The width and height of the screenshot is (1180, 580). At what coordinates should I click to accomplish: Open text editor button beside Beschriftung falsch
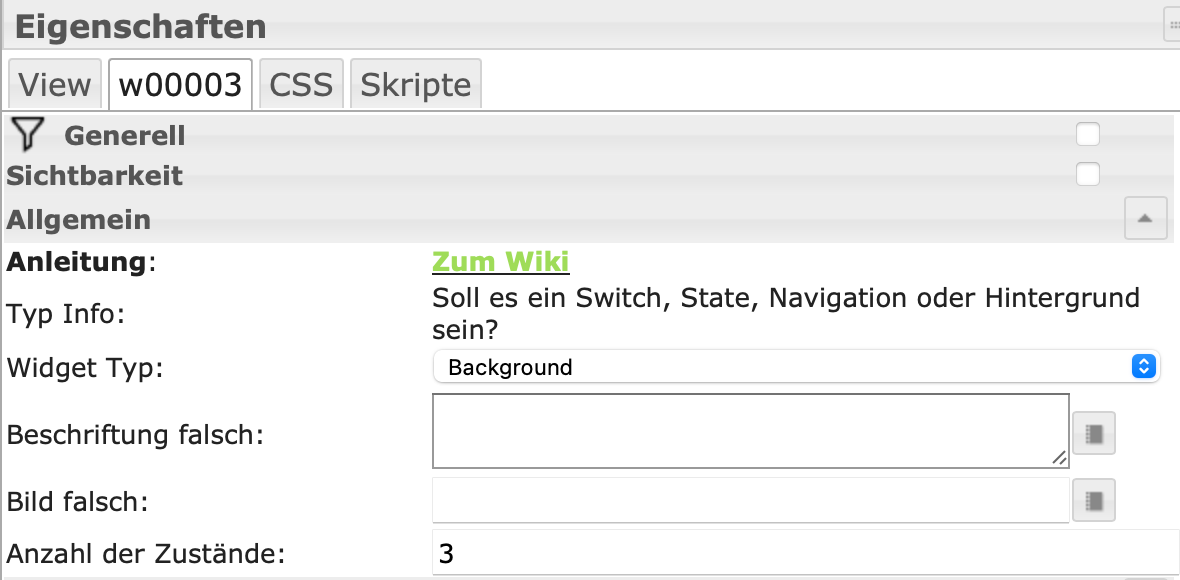click(1093, 433)
